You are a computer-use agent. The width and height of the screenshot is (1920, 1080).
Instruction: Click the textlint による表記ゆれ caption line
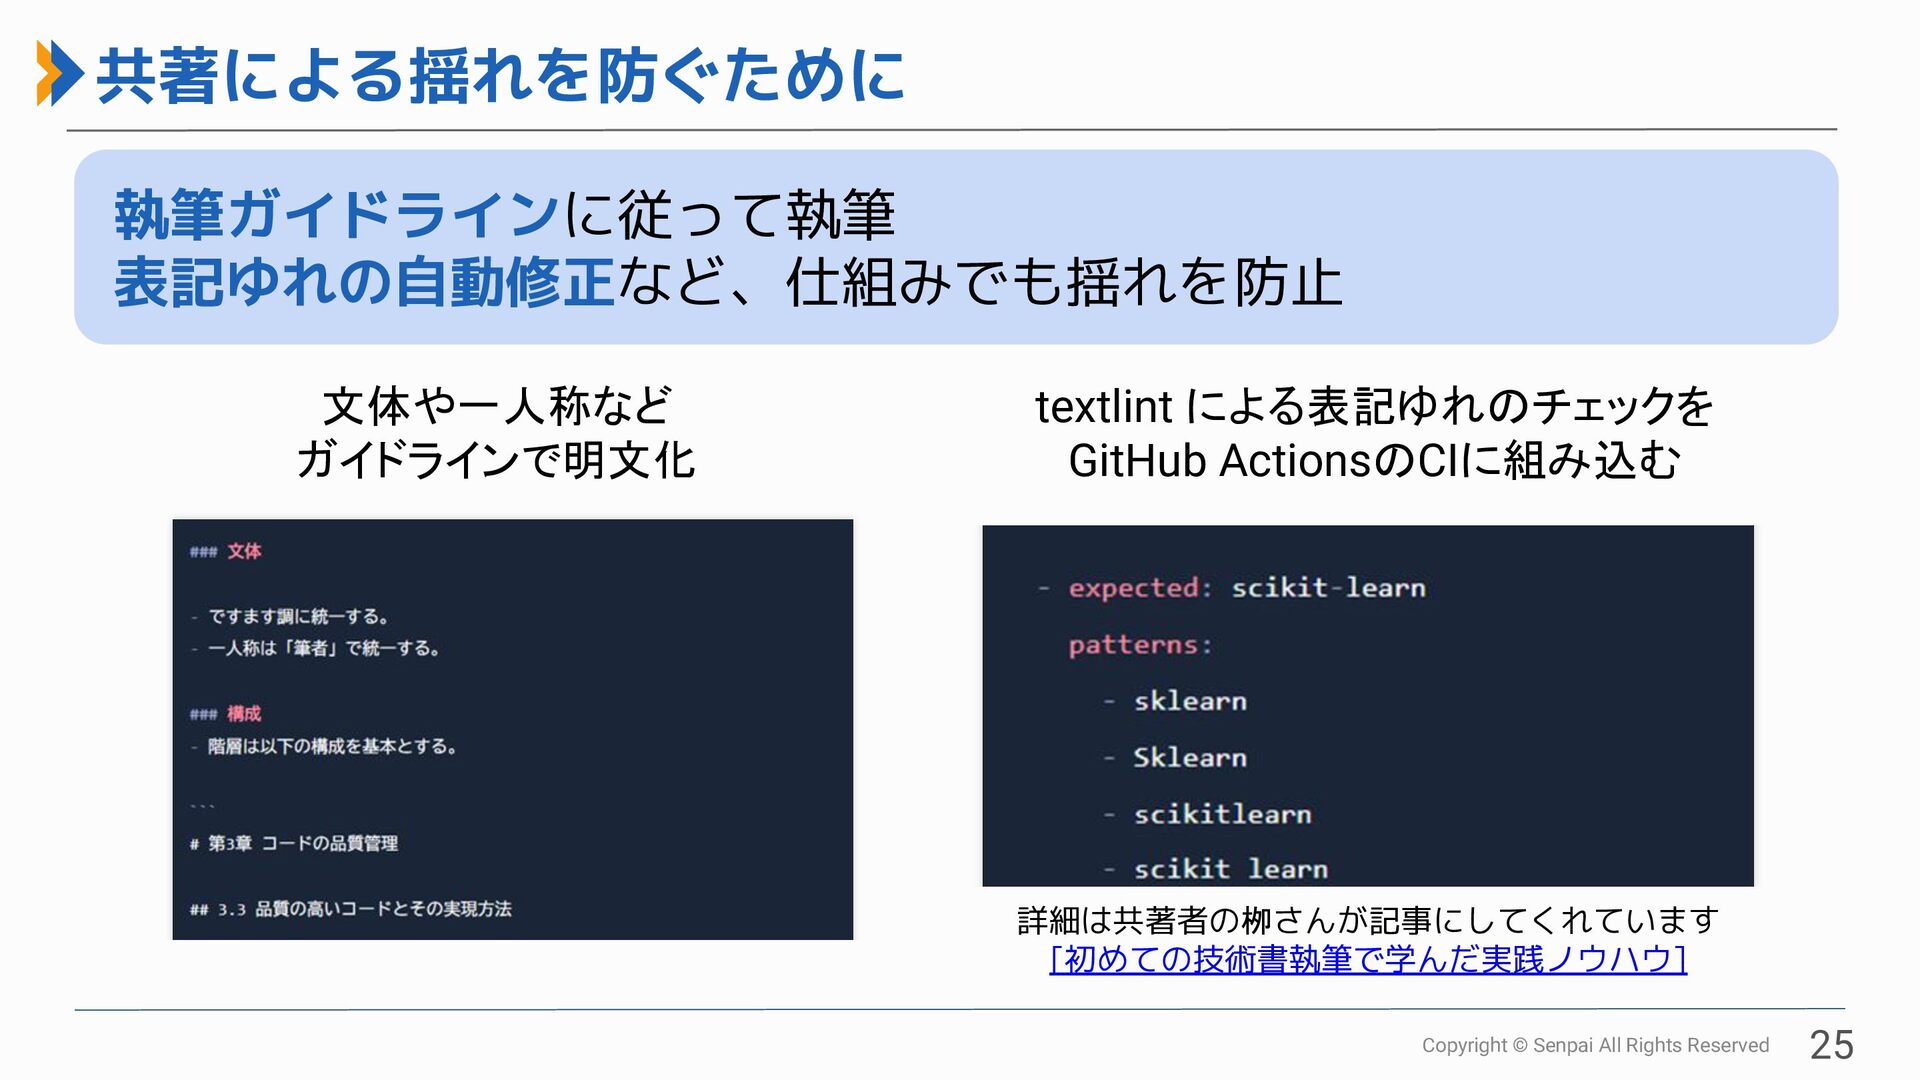click(1374, 406)
